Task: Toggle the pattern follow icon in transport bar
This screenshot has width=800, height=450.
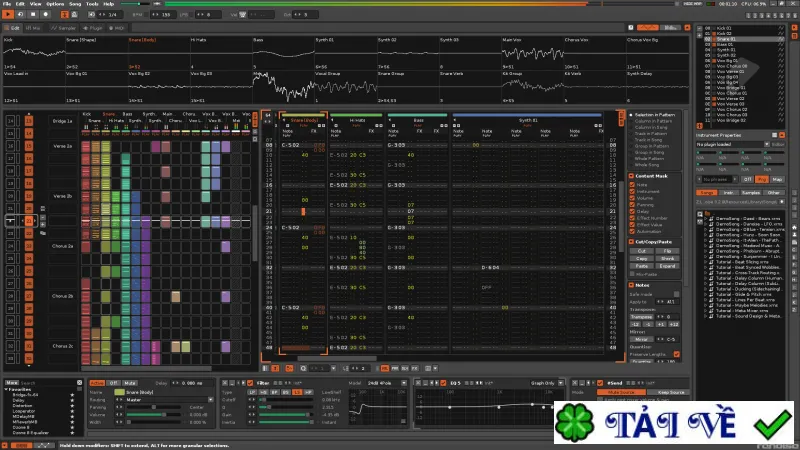Action: 65,14
